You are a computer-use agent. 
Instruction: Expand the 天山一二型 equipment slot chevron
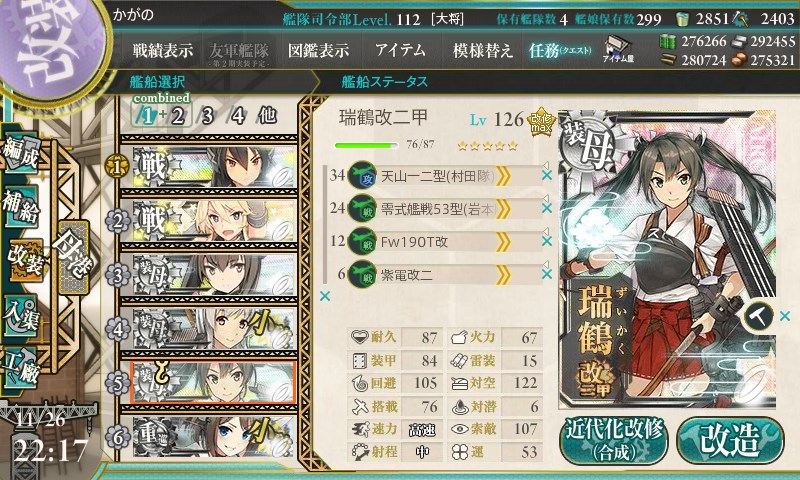503,176
